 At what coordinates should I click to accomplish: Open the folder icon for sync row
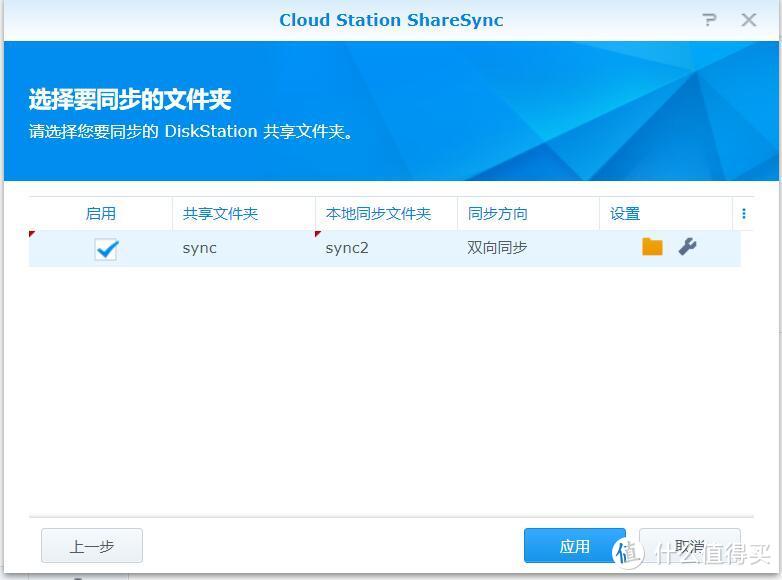coord(652,247)
